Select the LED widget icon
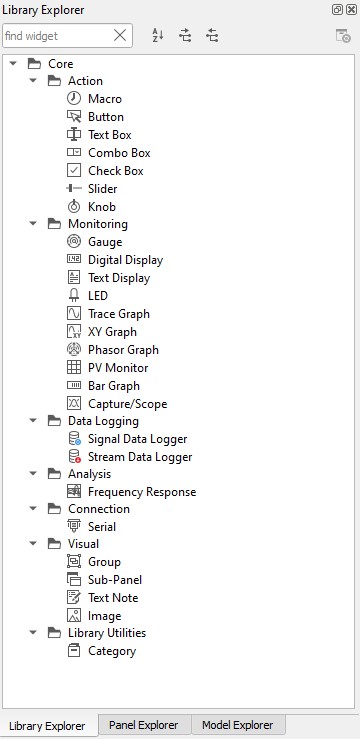 point(74,296)
